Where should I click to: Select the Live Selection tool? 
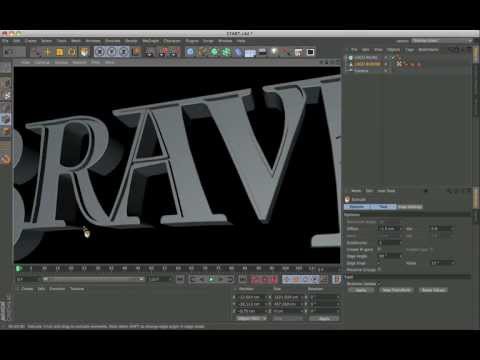coord(36,52)
